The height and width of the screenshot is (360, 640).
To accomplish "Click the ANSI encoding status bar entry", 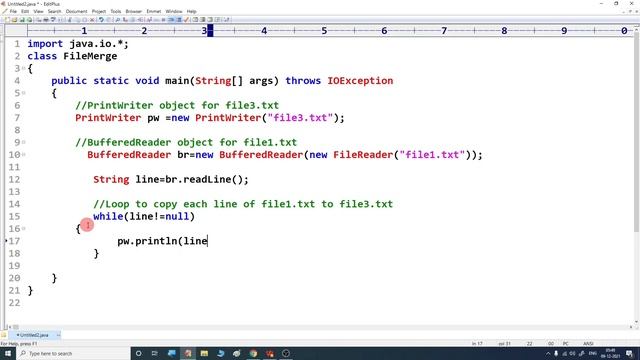I will click(x=588, y=344).
